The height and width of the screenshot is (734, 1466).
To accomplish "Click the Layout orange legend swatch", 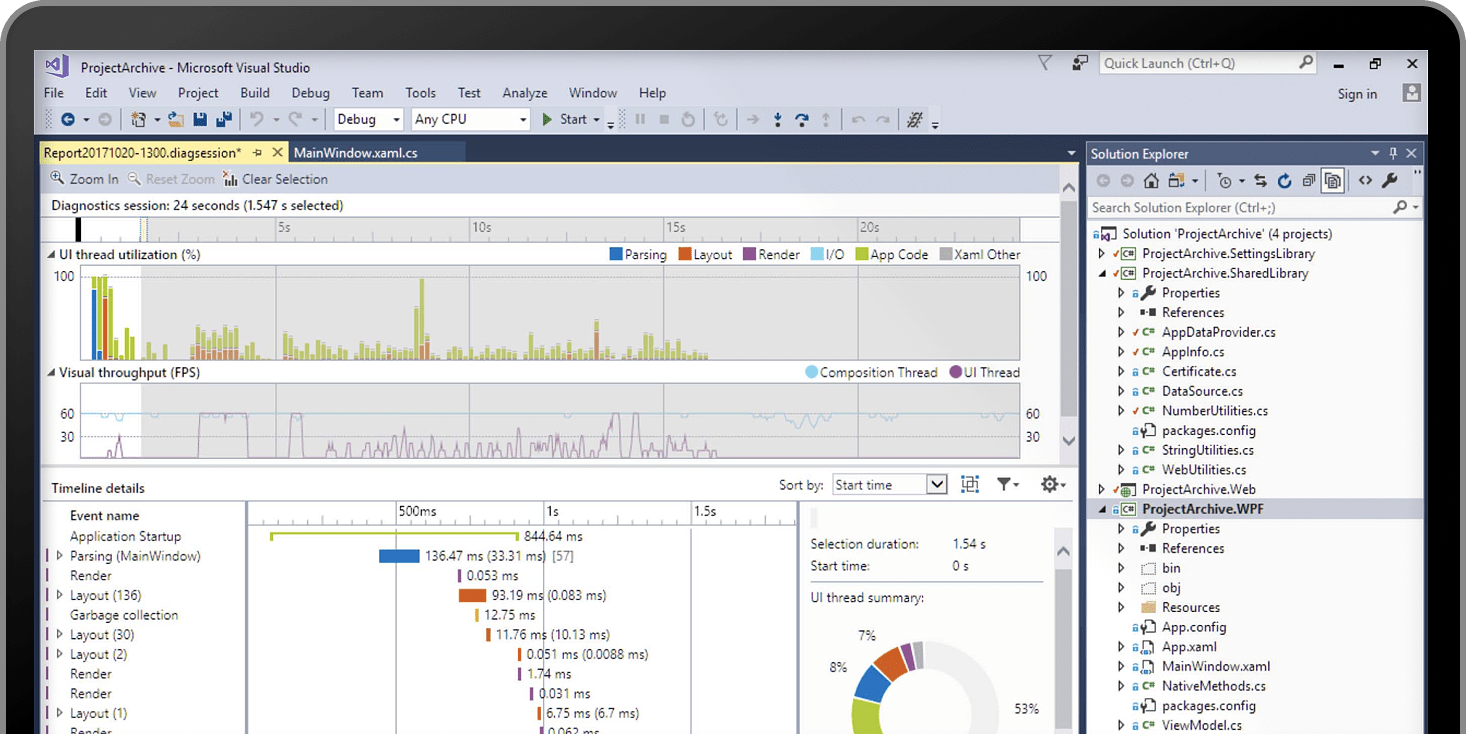I will point(685,255).
